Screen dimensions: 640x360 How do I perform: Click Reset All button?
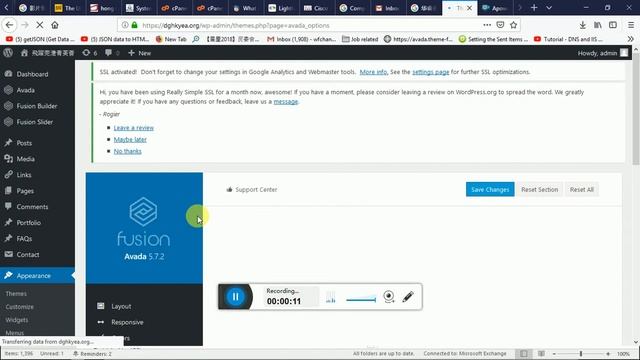click(x=582, y=189)
